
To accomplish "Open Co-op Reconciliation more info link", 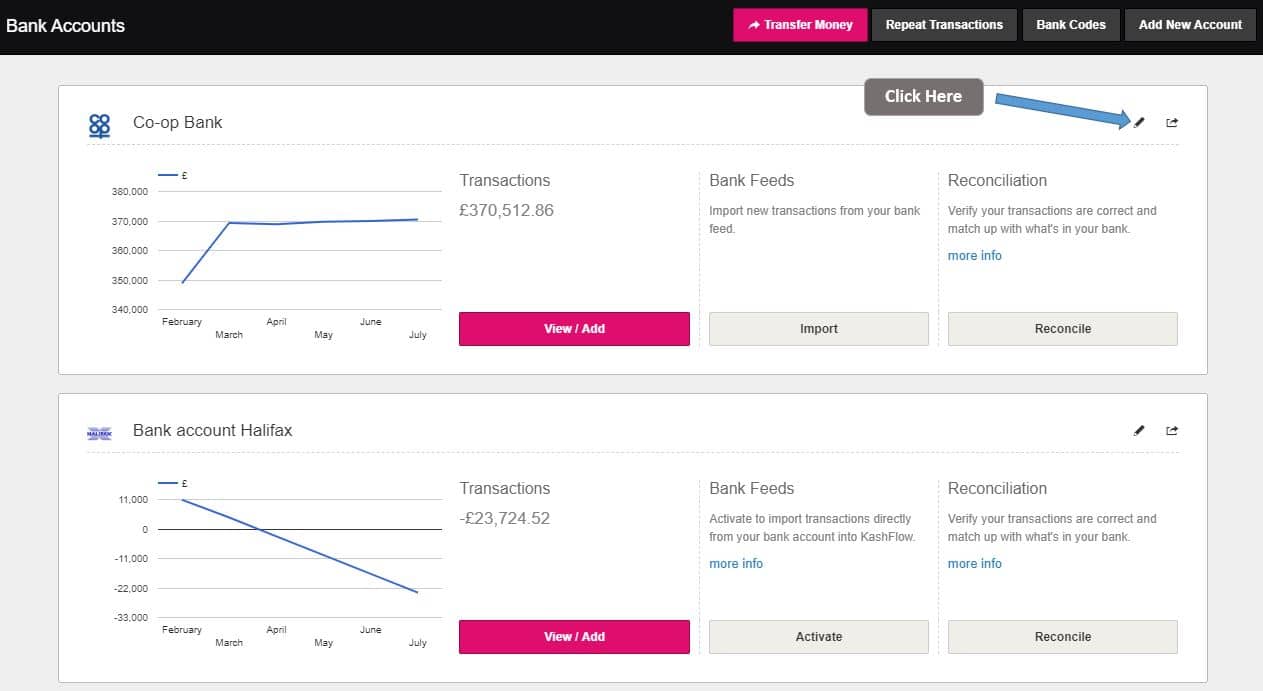I will (974, 256).
